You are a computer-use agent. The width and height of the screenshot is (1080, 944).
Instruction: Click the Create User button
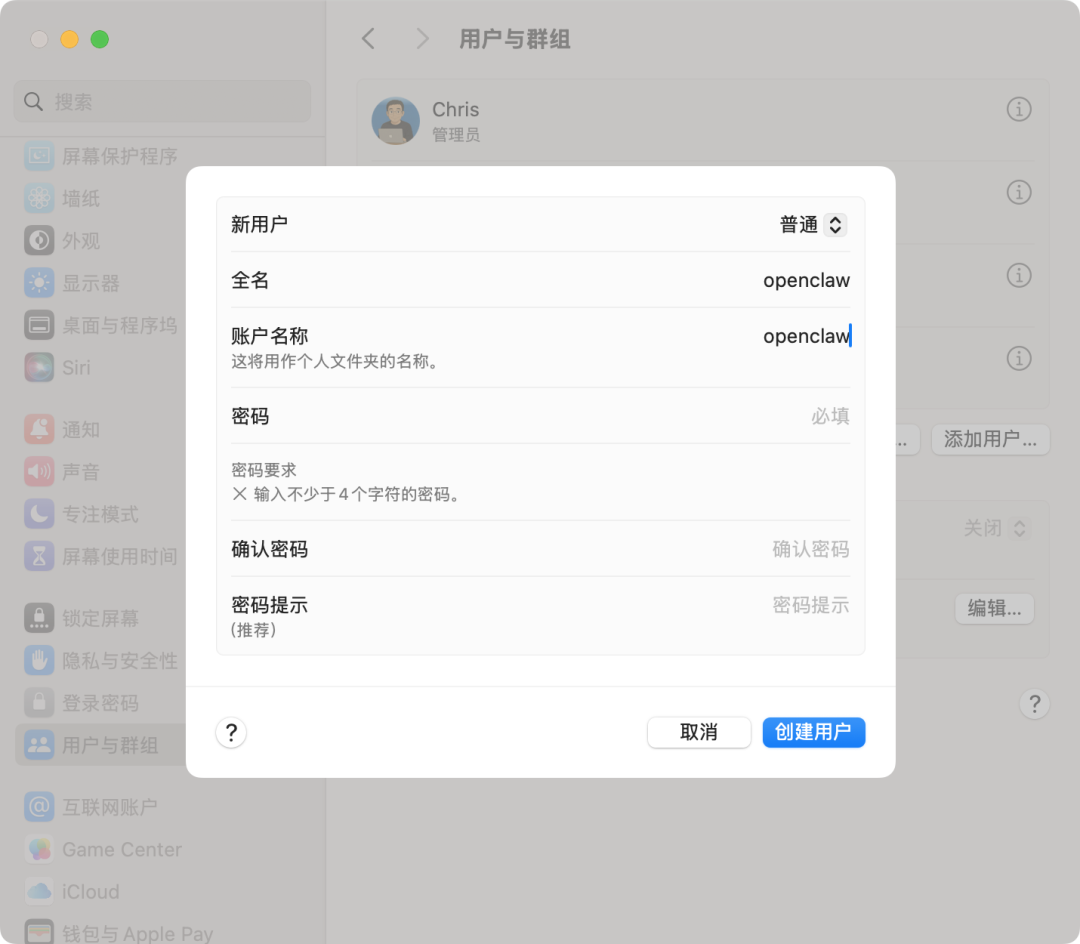pyautogui.click(x=813, y=732)
